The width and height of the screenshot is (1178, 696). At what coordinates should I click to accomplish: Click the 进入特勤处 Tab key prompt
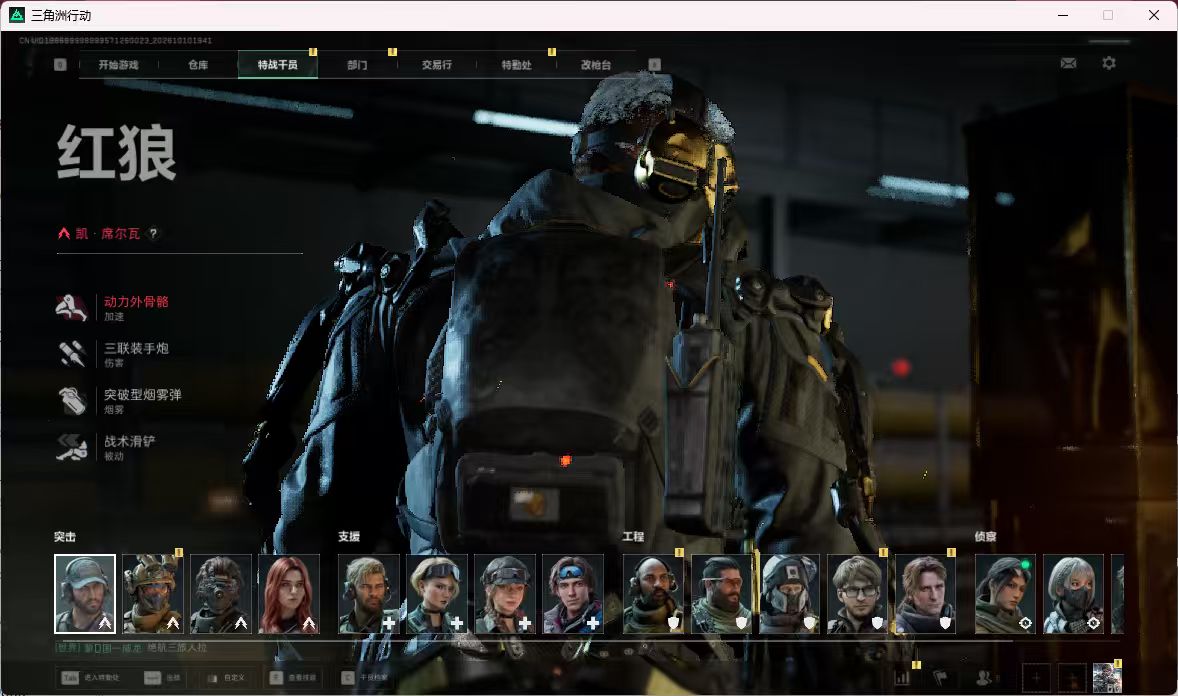pyautogui.click(x=91, y=678)
